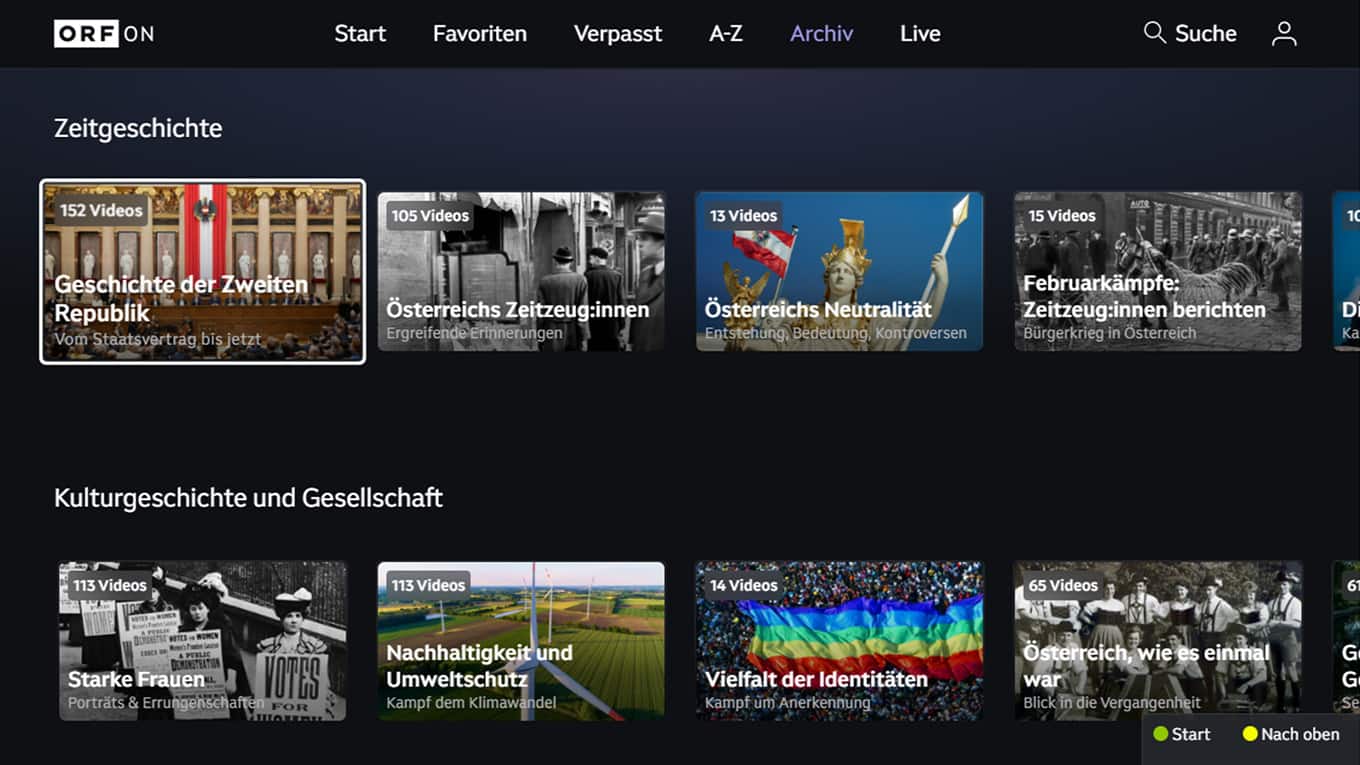Open the user profile icon
Image resolution: width=1360 pixels, height=765 pixels.
coord(1284,33)
